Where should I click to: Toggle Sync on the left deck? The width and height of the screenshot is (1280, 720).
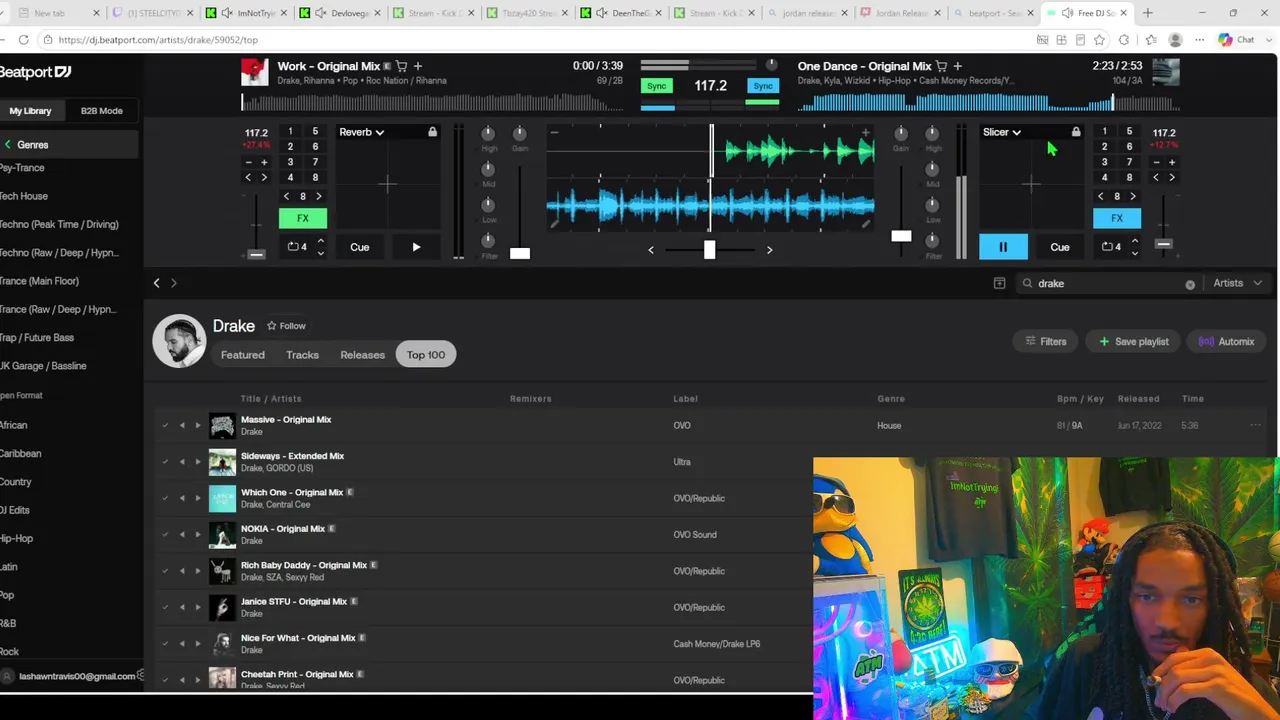click(656, 86)
